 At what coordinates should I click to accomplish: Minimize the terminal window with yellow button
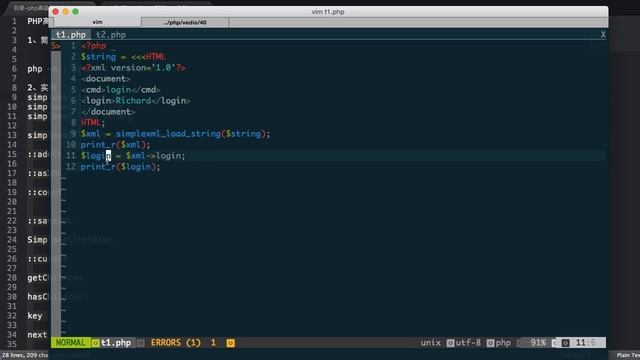click(x=65, y=11)
